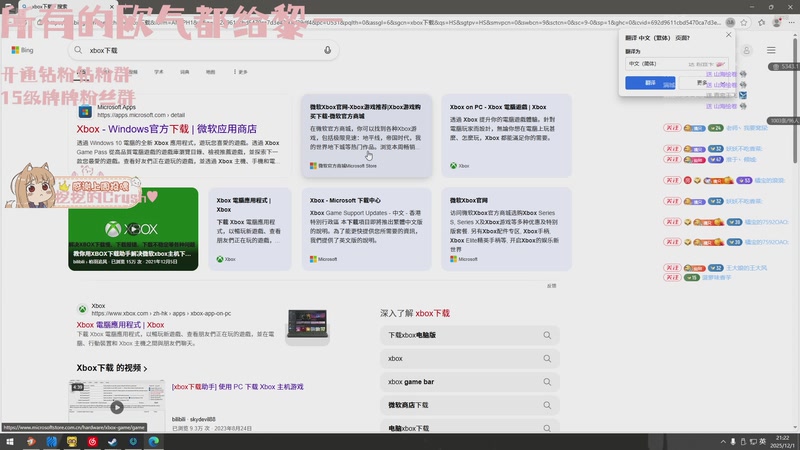Screen dimensions: 800x450
Task: Open the 地图 search tab
Action: click(210, 72)
